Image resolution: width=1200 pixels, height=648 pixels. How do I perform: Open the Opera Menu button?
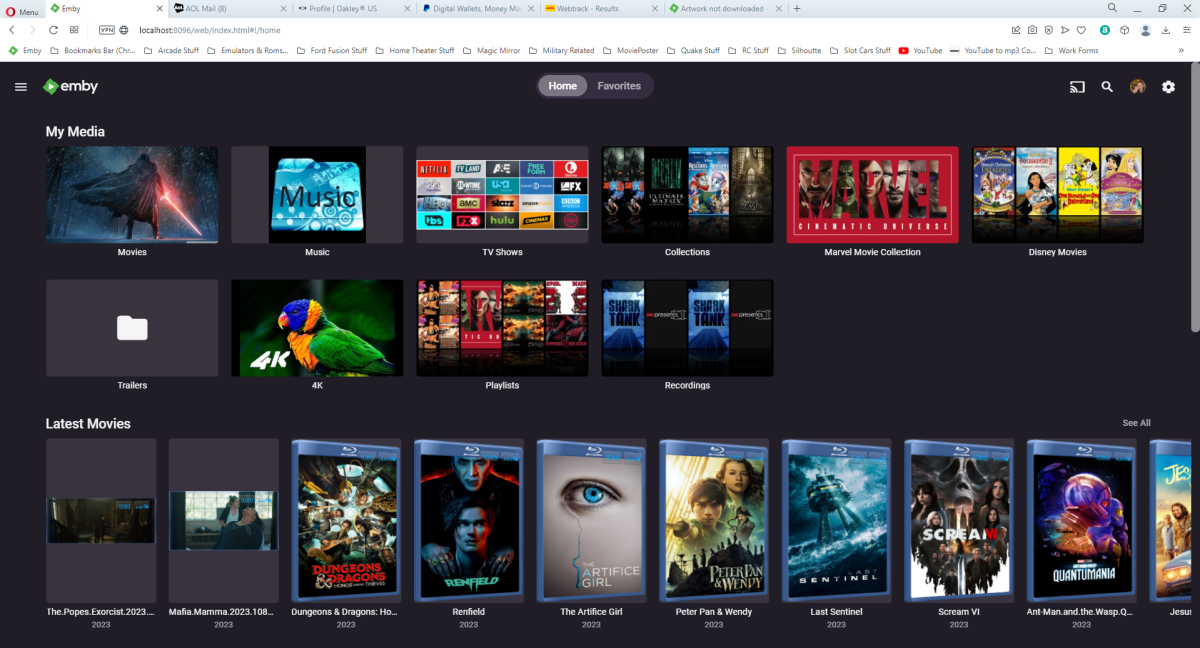click(22, 10)
